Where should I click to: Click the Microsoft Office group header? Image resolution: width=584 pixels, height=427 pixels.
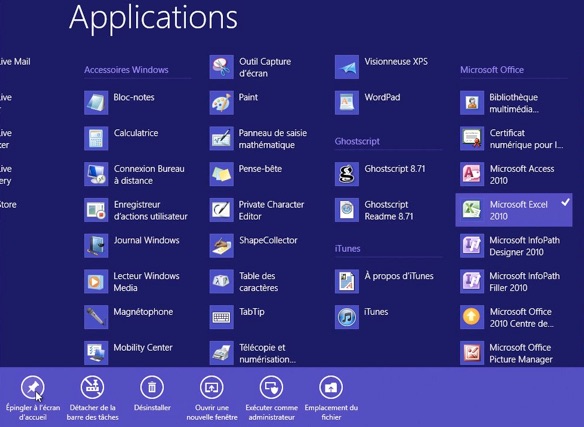click(x=492, y=70)
